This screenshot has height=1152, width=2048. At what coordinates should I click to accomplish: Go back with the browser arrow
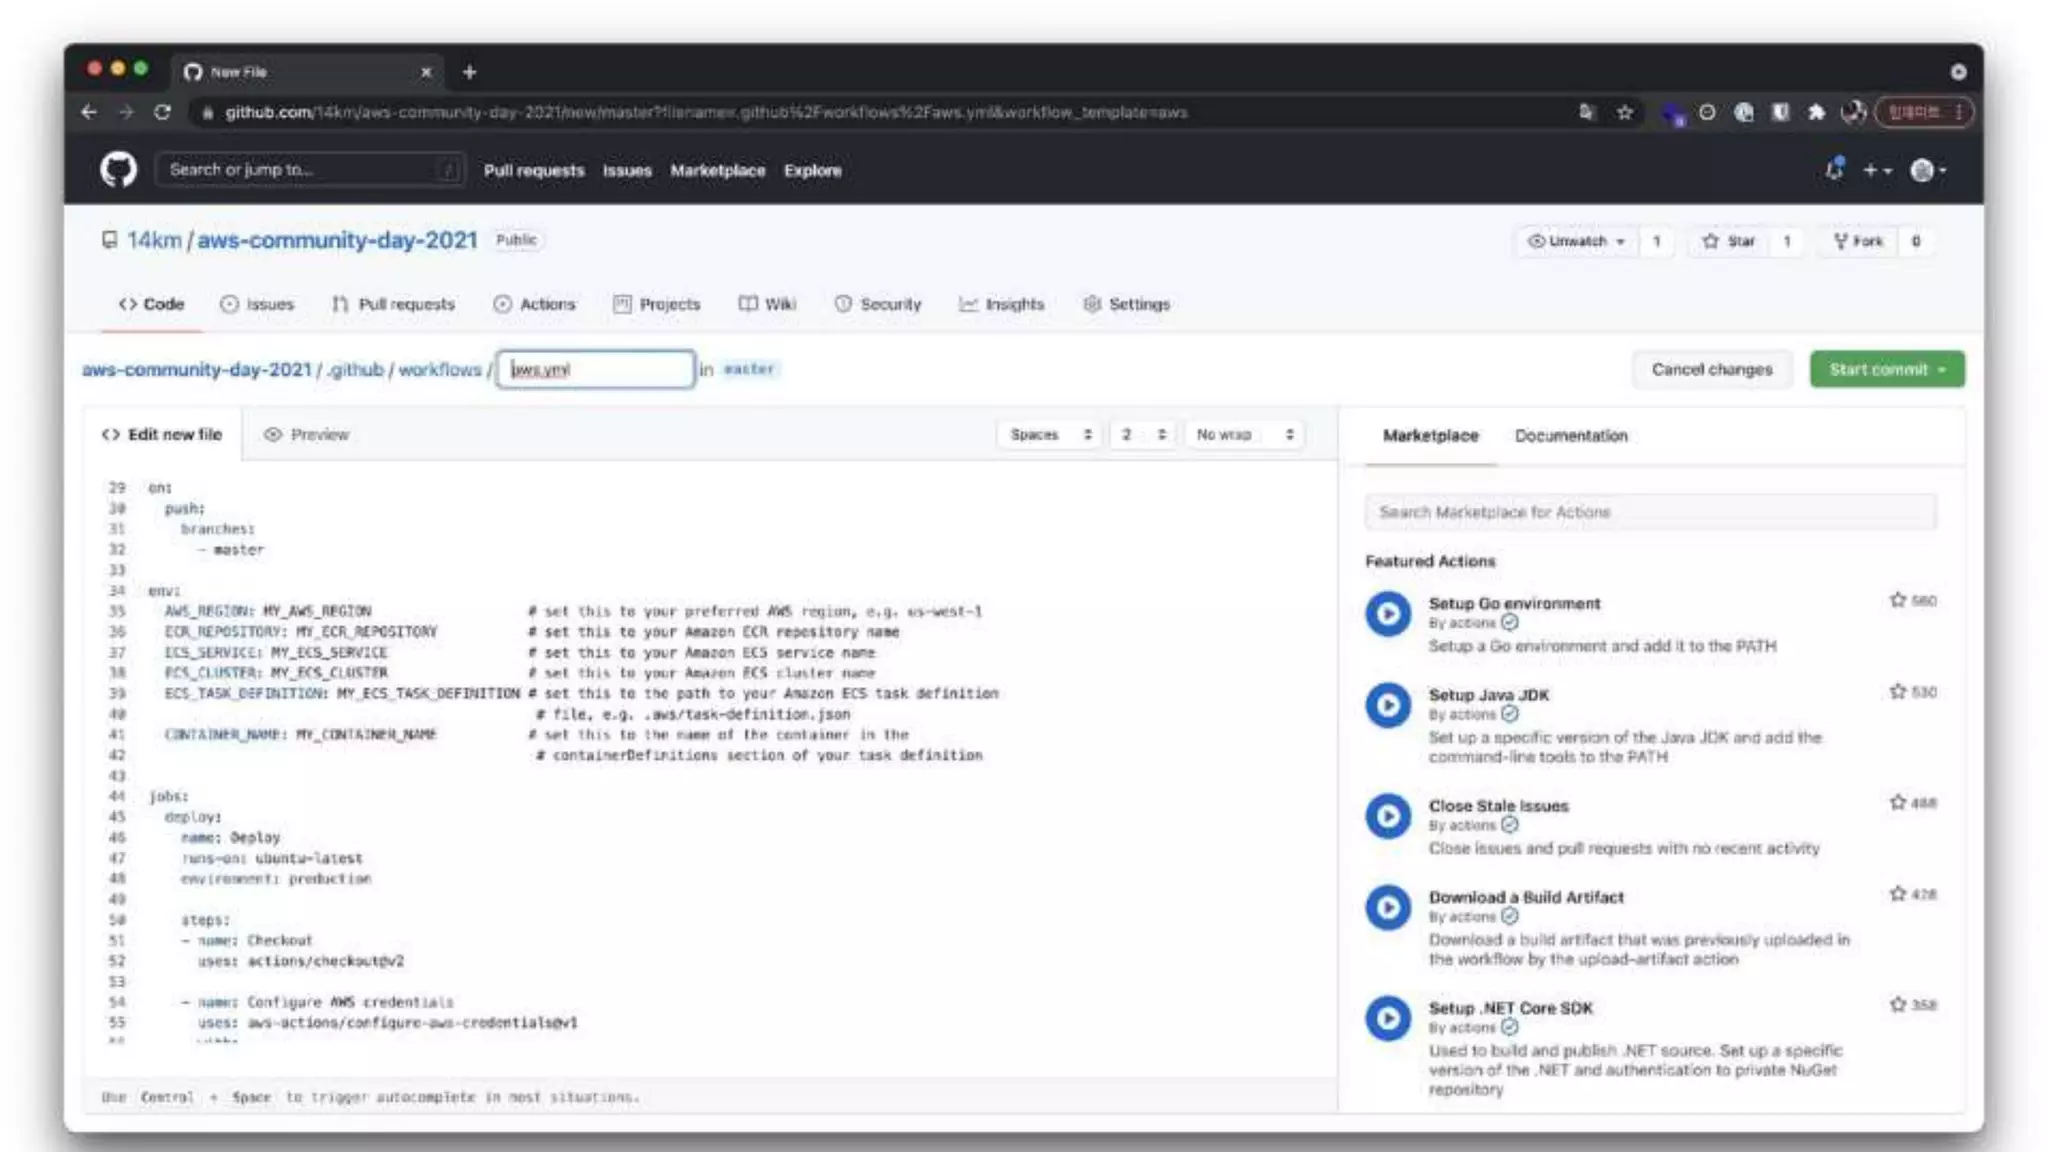click(x=89, y=112)
